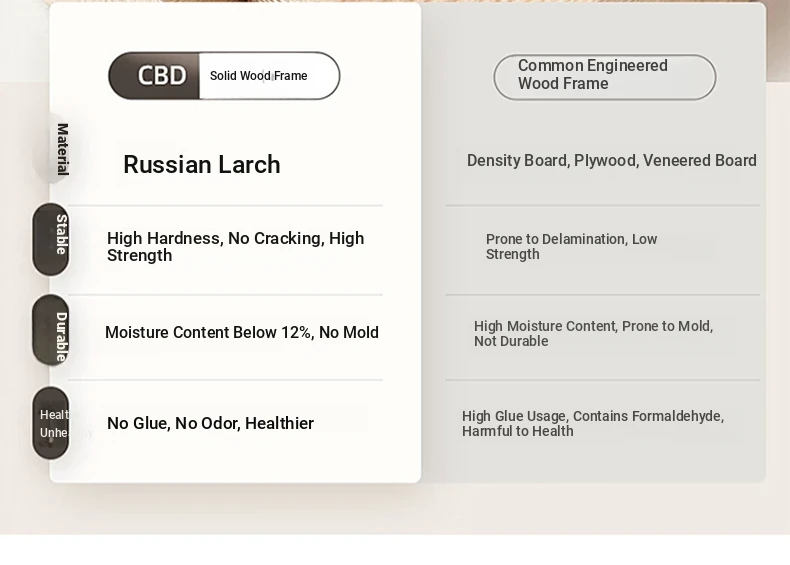Click the white CBD comparison card
Viewport: 790px width, 565px height.
tap(235, 242)
